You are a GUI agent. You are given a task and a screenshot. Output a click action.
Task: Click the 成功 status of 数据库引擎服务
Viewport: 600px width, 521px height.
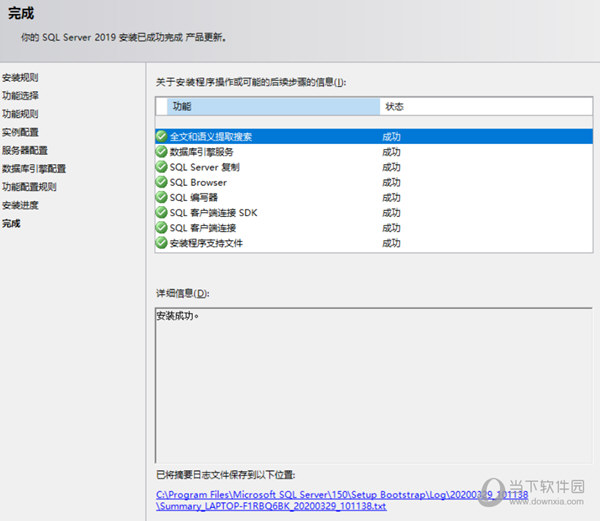391,152
